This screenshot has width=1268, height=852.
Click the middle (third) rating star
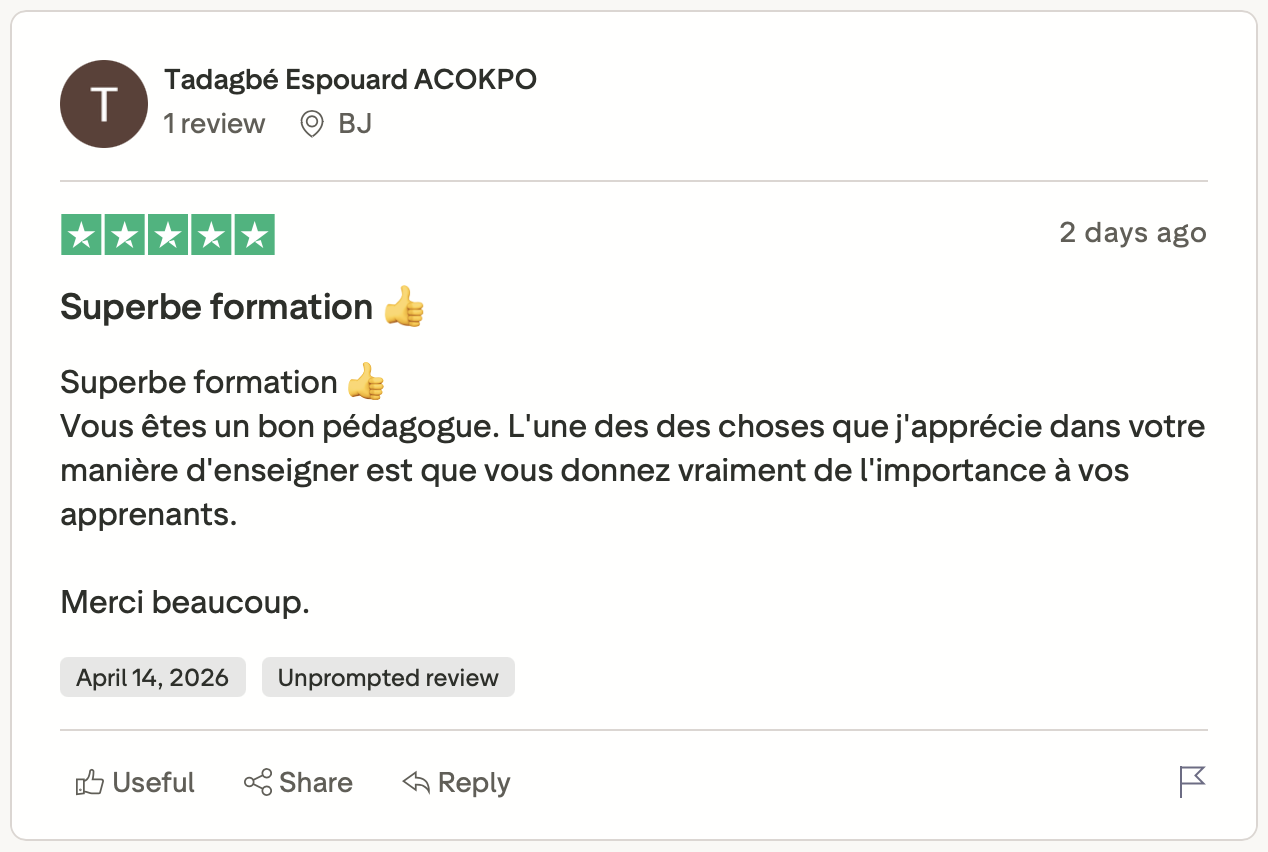[168, 235]
